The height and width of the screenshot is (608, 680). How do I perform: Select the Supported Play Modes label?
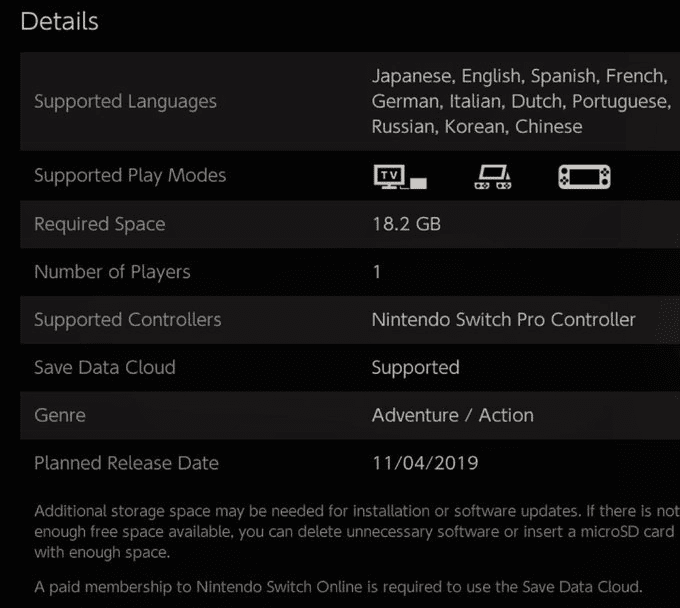pos(130,175)
